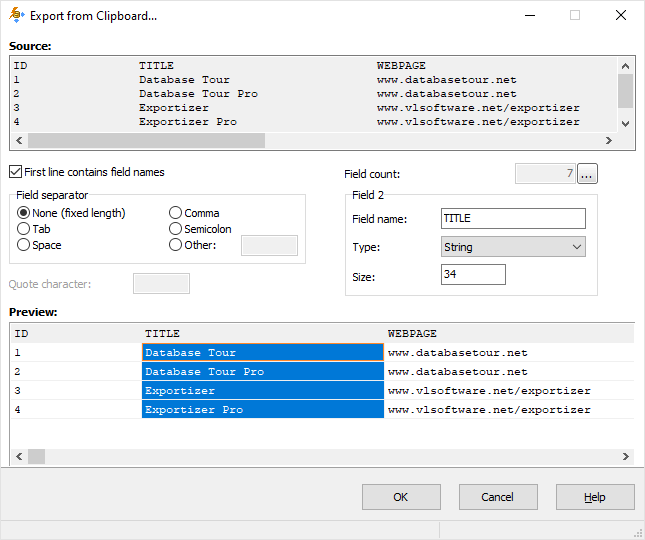Click Source scroll down arrow
The height and width of the screenshot is (540, 645).
(x=625, y=124)
